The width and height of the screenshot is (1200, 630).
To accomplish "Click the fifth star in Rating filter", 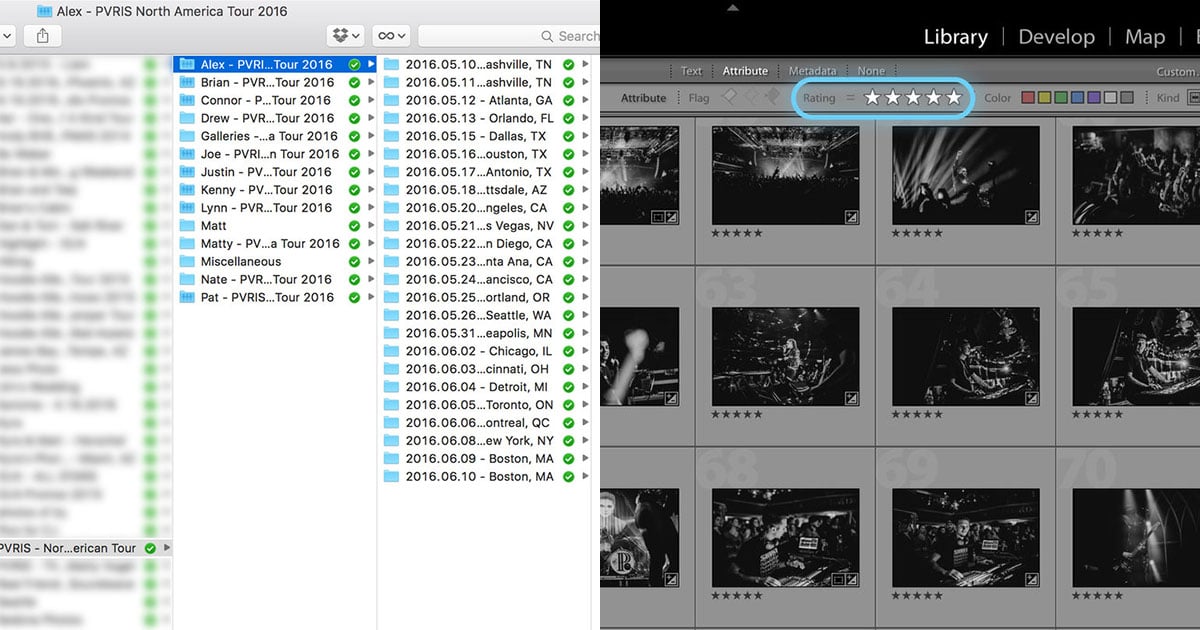I will pos(954,98).
